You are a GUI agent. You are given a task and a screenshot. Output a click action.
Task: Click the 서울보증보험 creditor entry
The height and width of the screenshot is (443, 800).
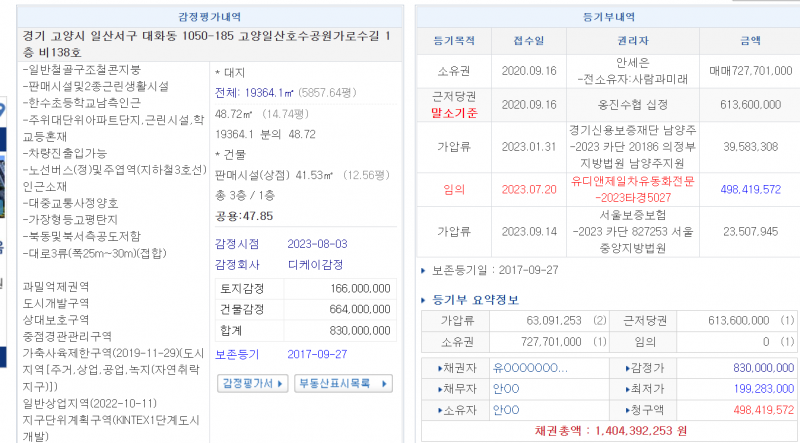633,215
